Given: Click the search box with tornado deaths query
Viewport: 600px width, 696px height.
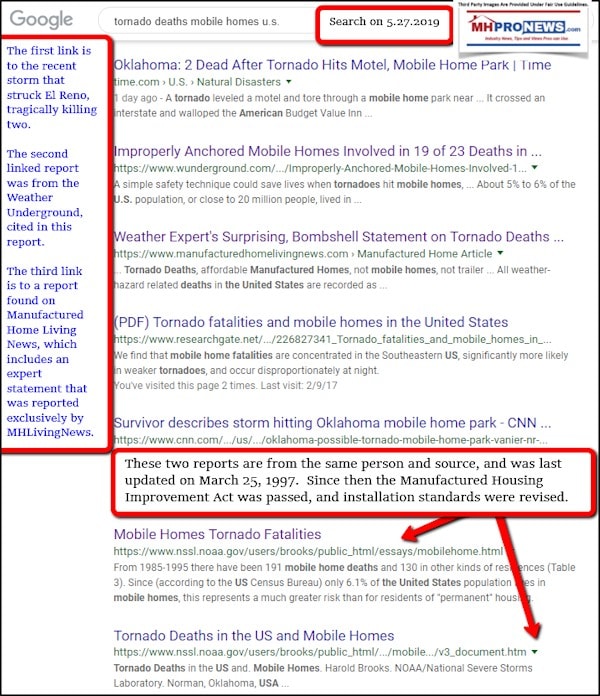Looking at the screenshot, I should (x=206, y=21).
